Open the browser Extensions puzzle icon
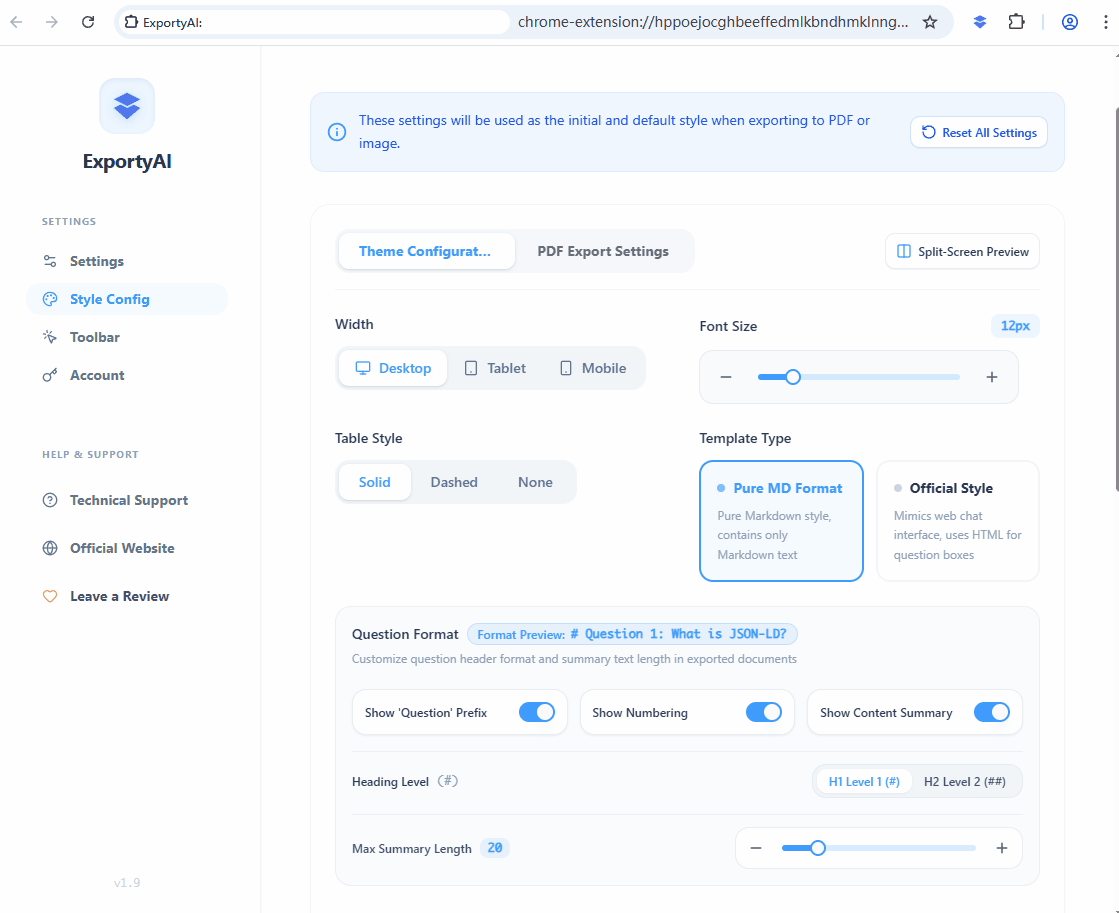1119x913 pixels. [x=1016, y=22]
